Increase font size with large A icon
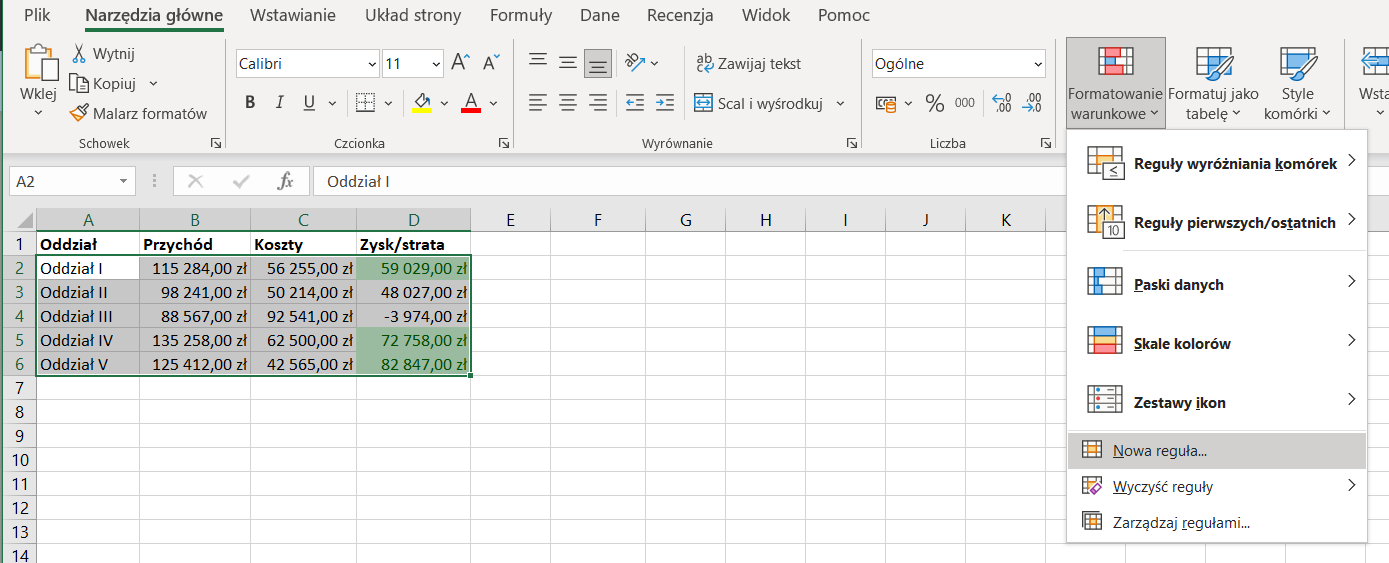Image resolution: width=1389 pixels, height=563 pixels. 460,63
